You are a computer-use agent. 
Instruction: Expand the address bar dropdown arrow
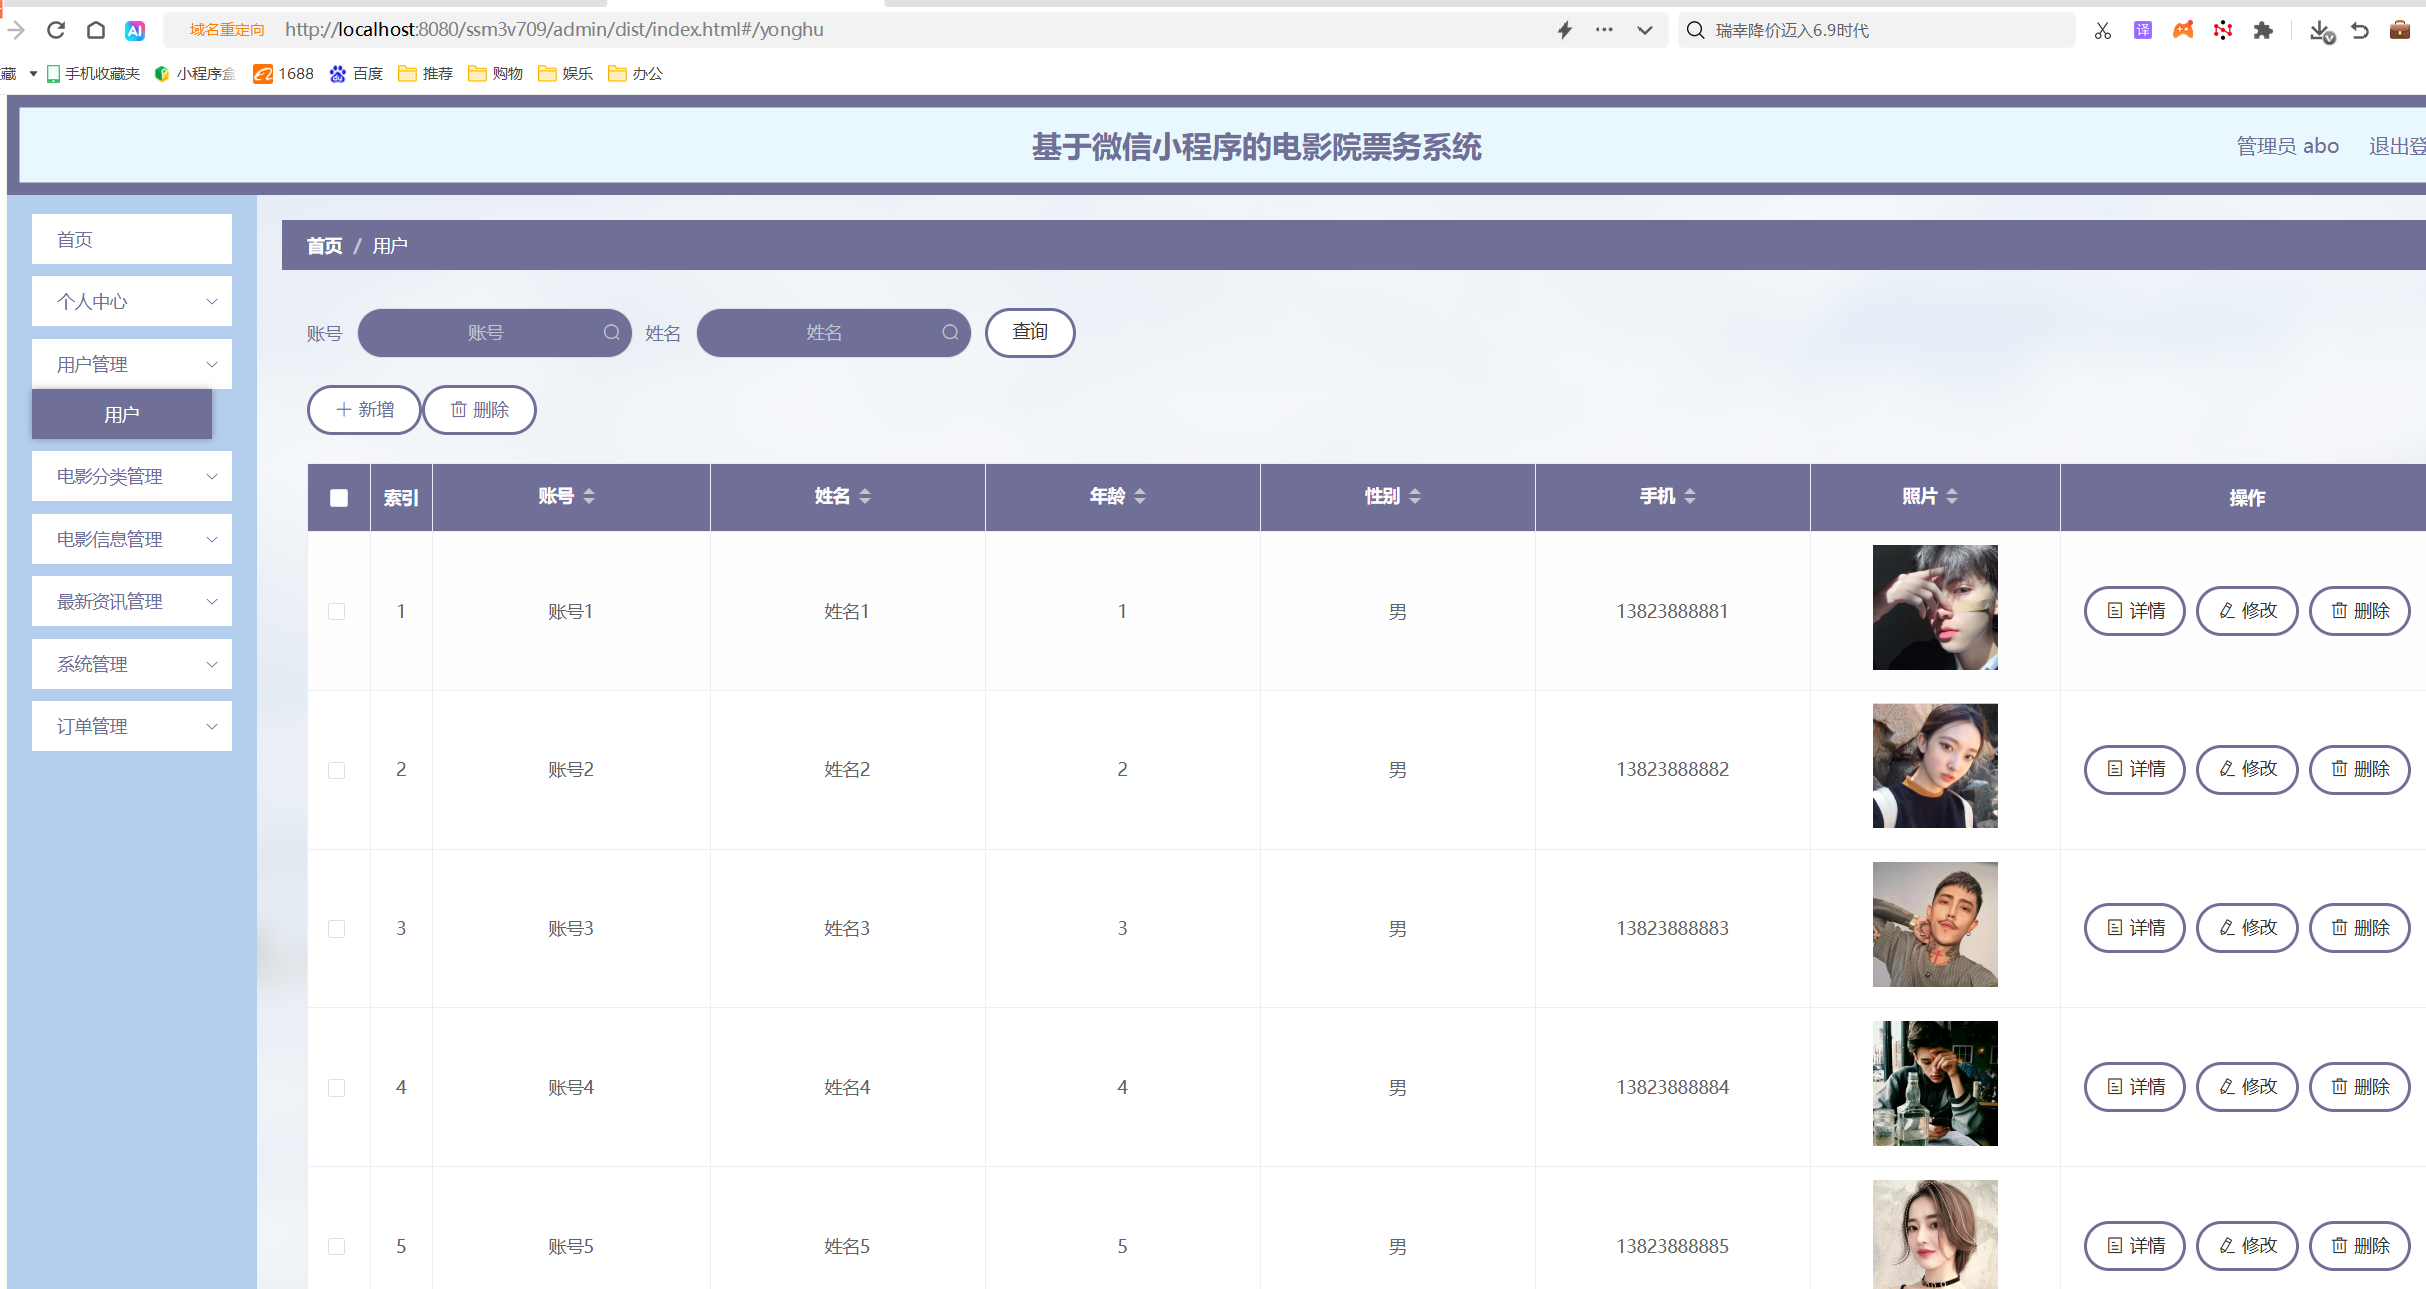[x=1645, y=30]
